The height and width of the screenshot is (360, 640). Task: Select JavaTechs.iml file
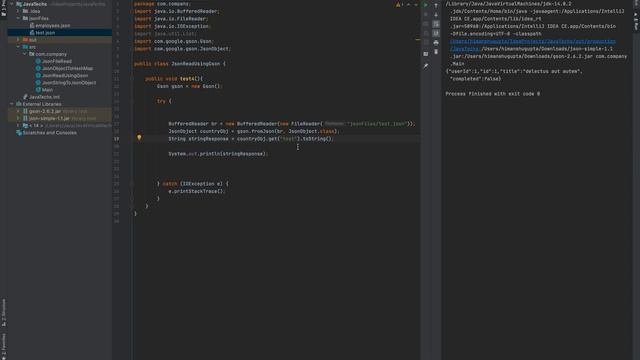tap(44, 97)
